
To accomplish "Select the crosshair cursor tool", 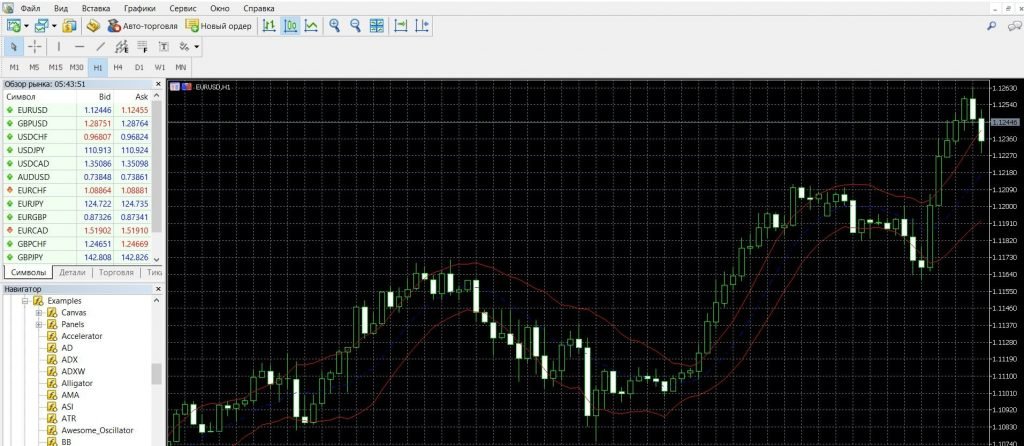I will click(x=35, y=47).
